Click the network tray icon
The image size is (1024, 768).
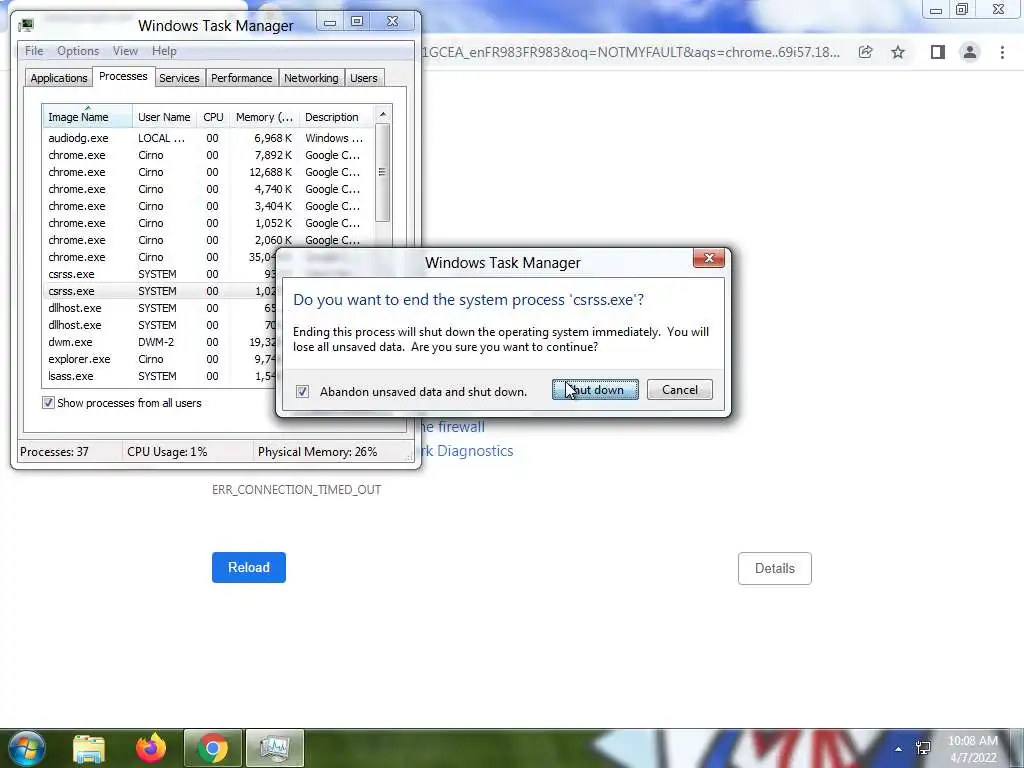(x=923, y=748)
